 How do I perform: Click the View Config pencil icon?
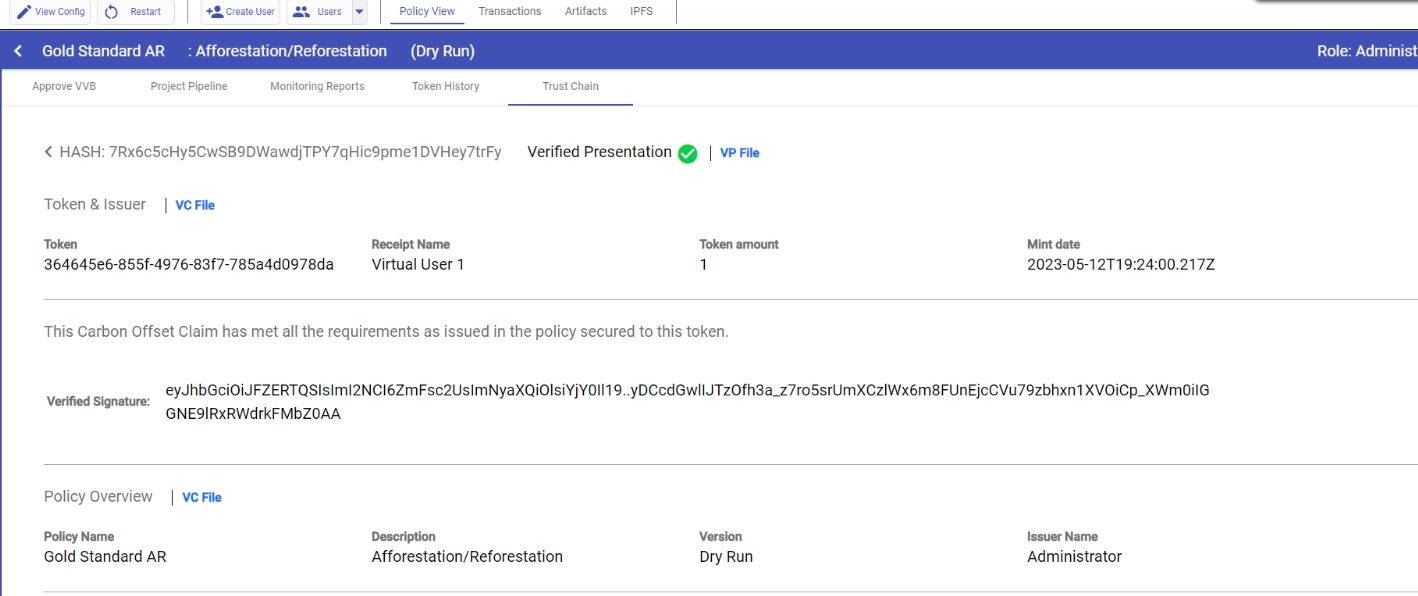[x=24, y=12]
